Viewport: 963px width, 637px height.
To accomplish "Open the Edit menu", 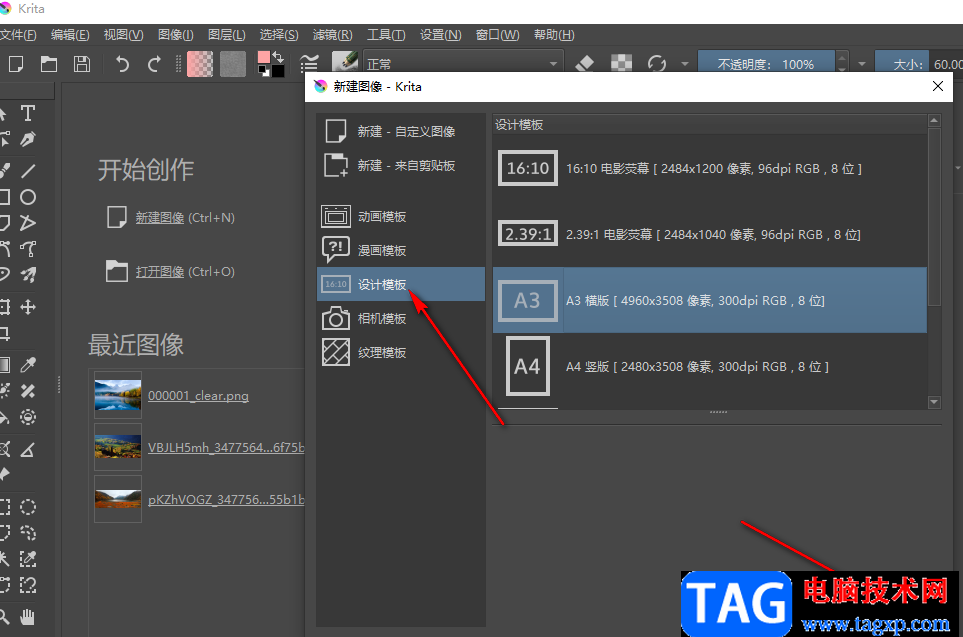I will [70, 35].
